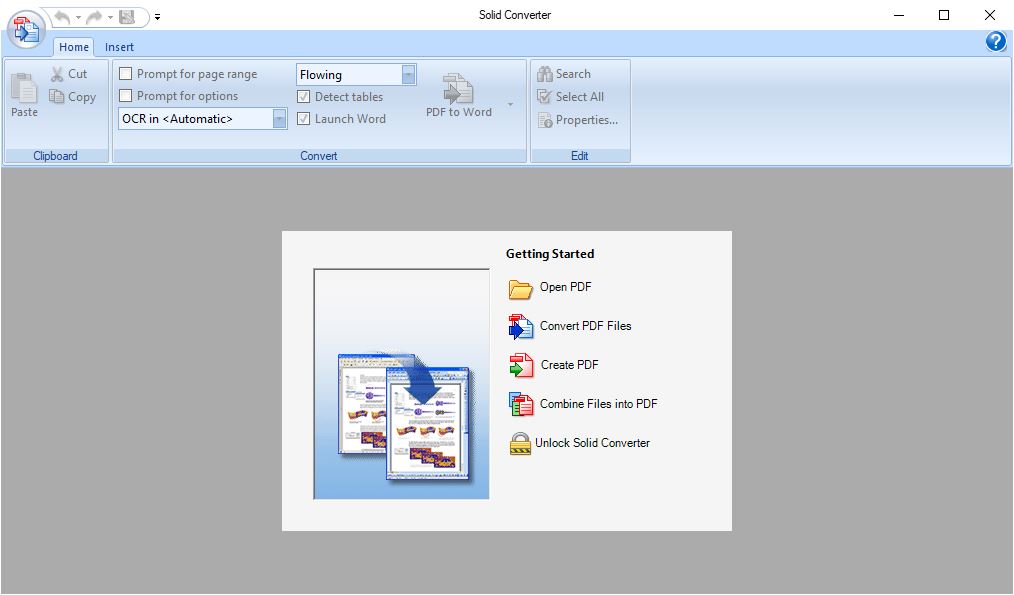Click the Convert group label
The width and height of the screenshot is (1014, 595).
pyautogui.click(x=318, y=156)
